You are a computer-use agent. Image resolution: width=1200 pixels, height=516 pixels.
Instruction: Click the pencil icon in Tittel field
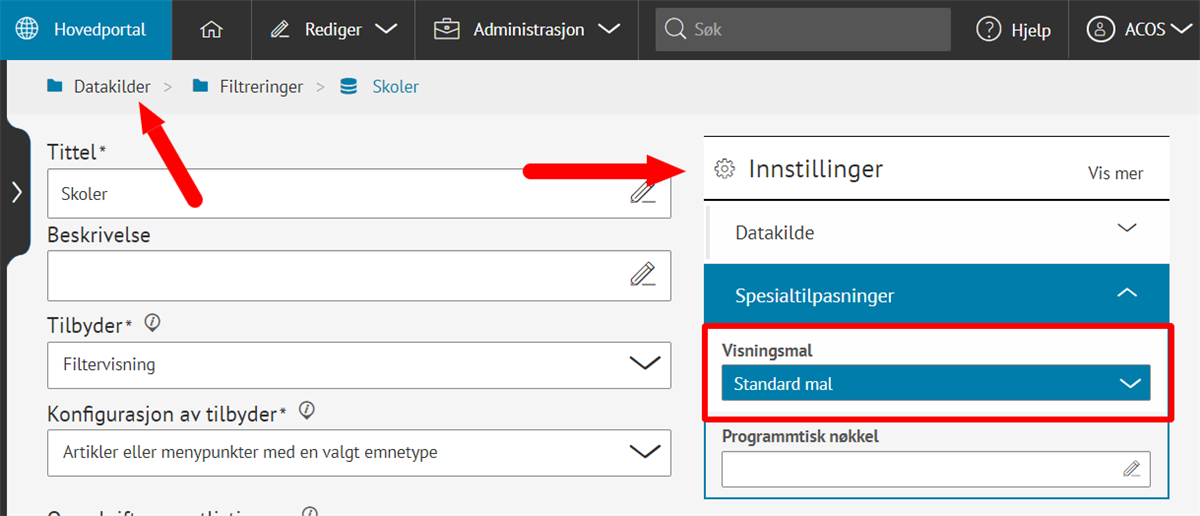tap(643, 193)
